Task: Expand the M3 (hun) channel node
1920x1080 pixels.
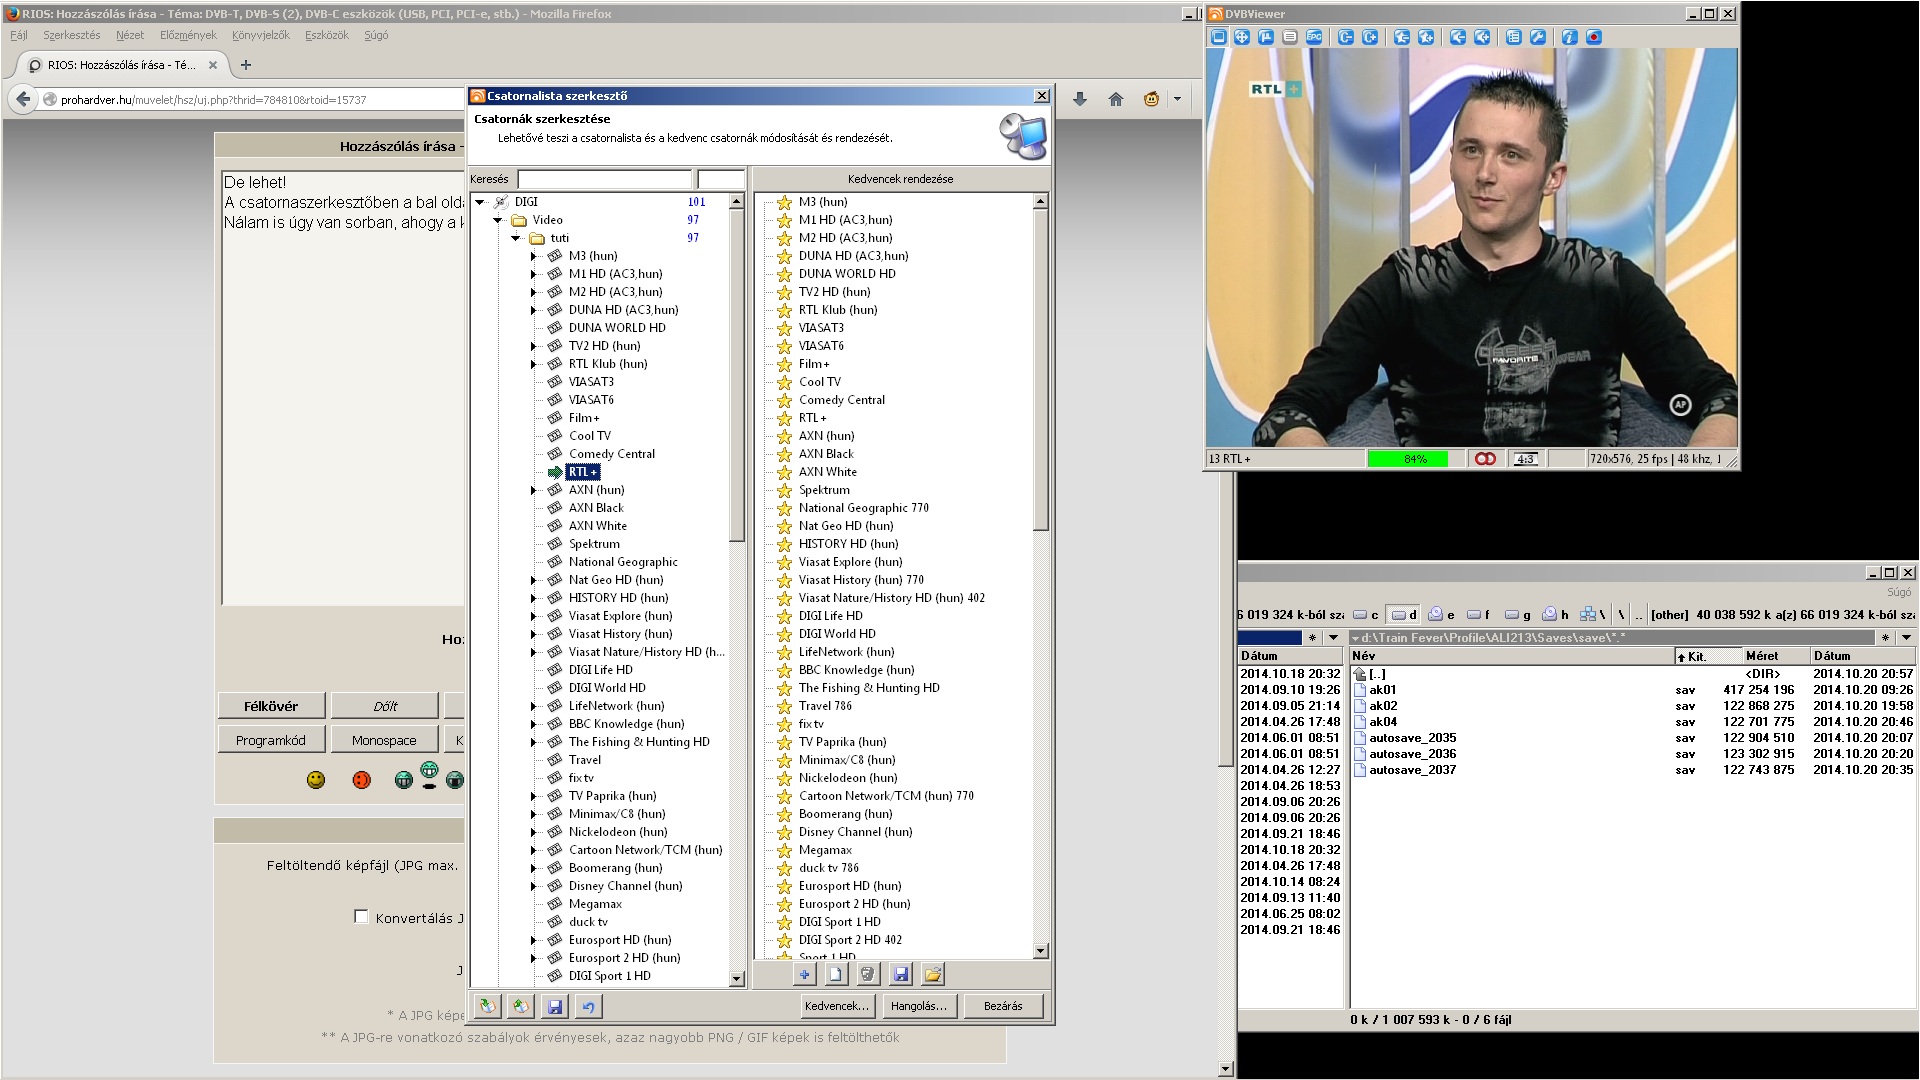Action: [534, 256]
